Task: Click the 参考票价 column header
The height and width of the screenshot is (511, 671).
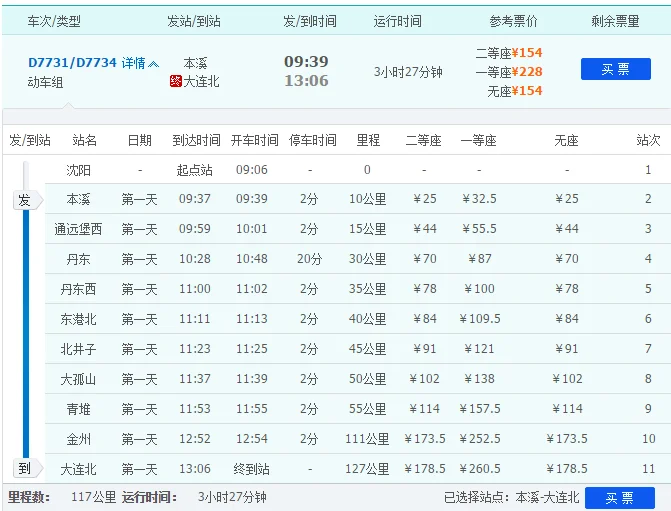Action: point(514,21)
